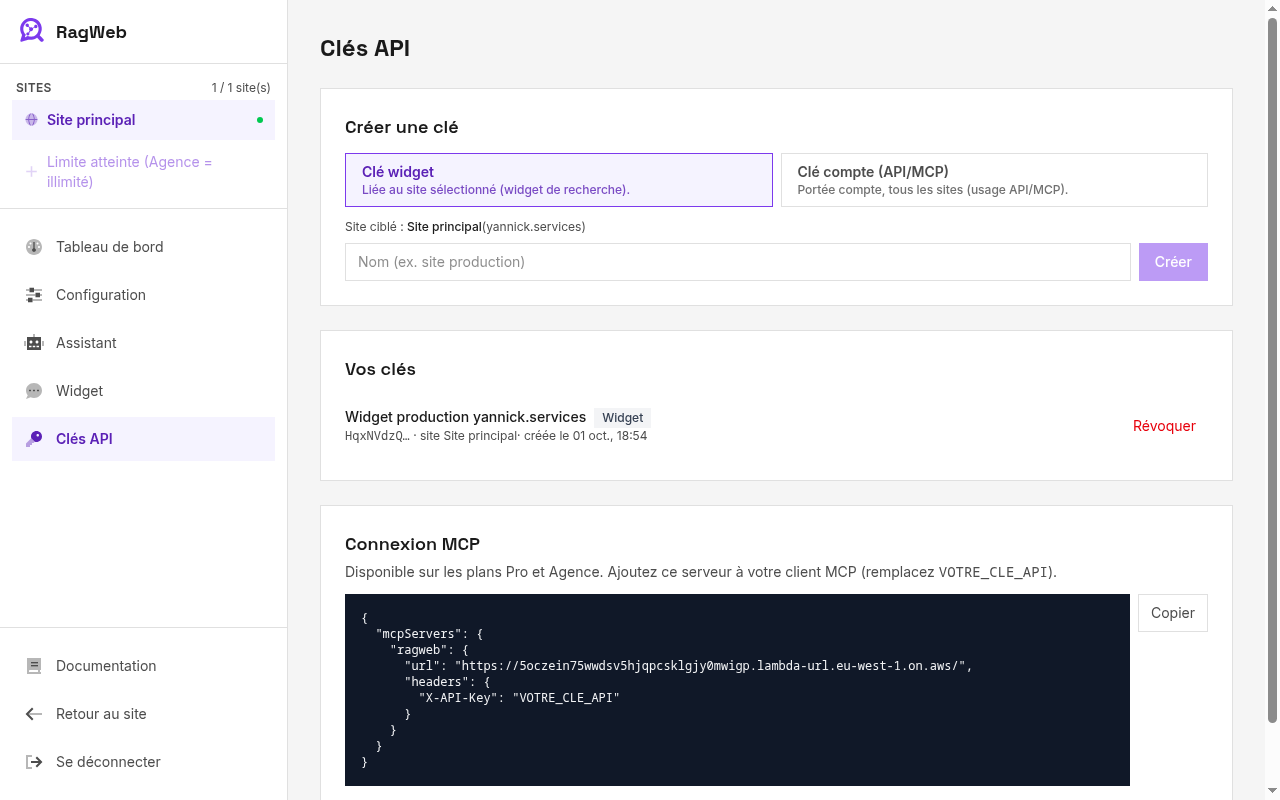1280x800 pixels.
Task: Click the key name Widget production yannick.services
Action: (465, 417)
